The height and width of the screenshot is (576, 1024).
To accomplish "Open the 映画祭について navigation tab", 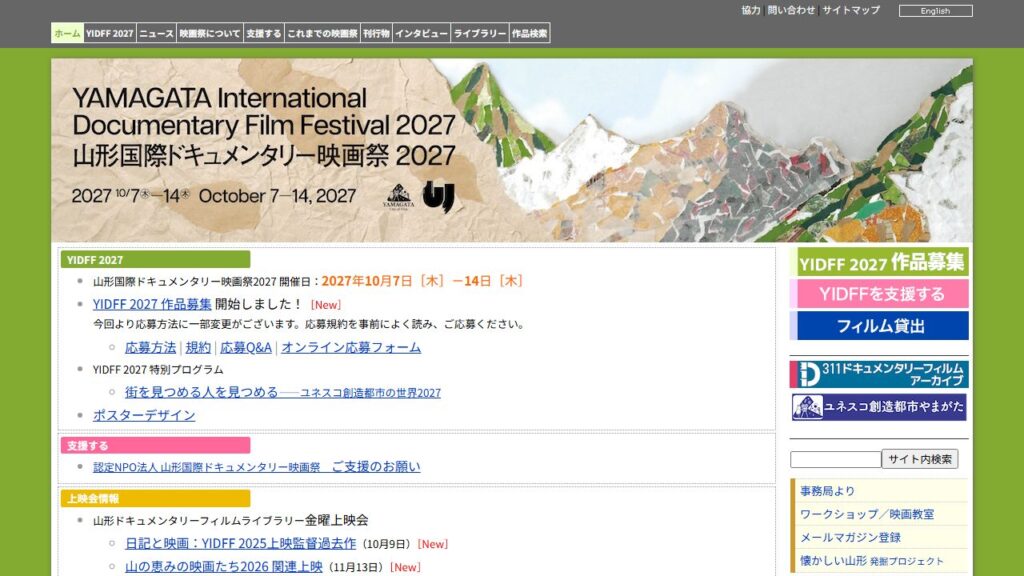I will [210, 33].
